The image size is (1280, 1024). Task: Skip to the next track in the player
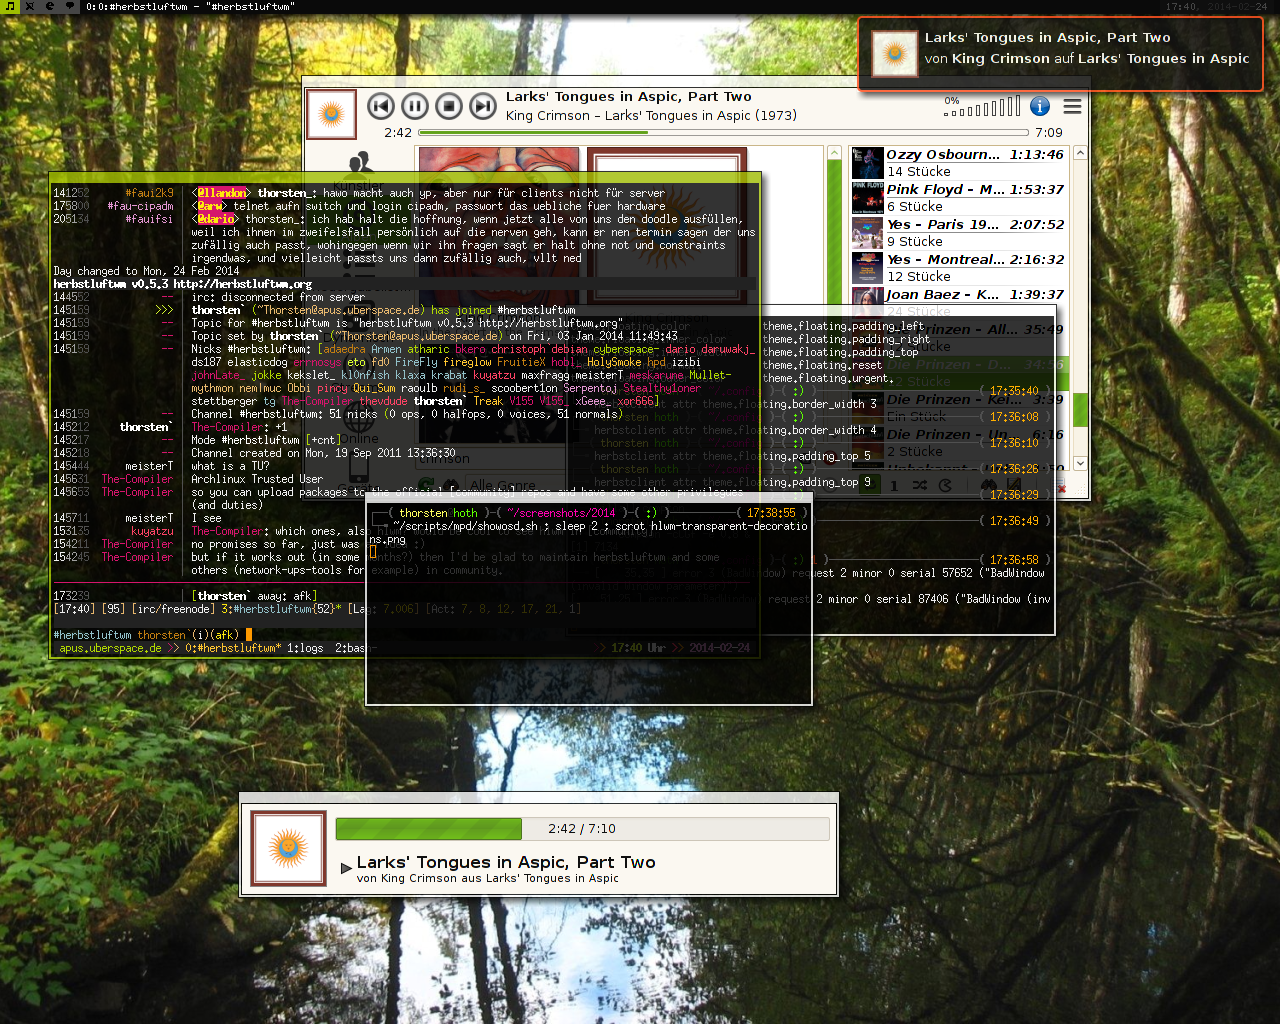(483, 106)
